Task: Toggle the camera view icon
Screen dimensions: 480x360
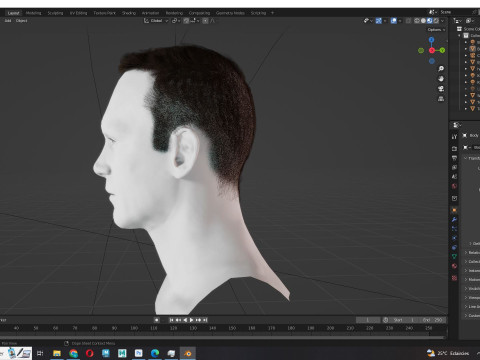Action: click(441, 89)
